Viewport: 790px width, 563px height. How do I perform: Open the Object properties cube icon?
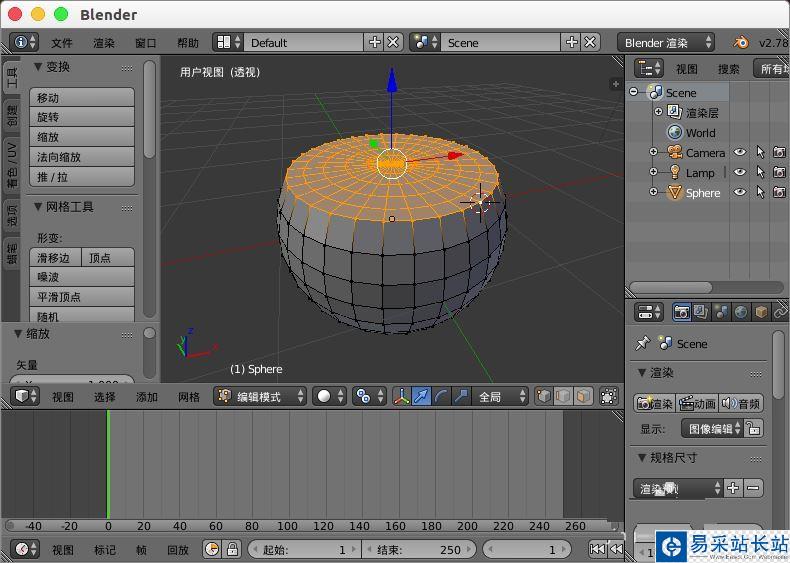(x=761, y=312)
